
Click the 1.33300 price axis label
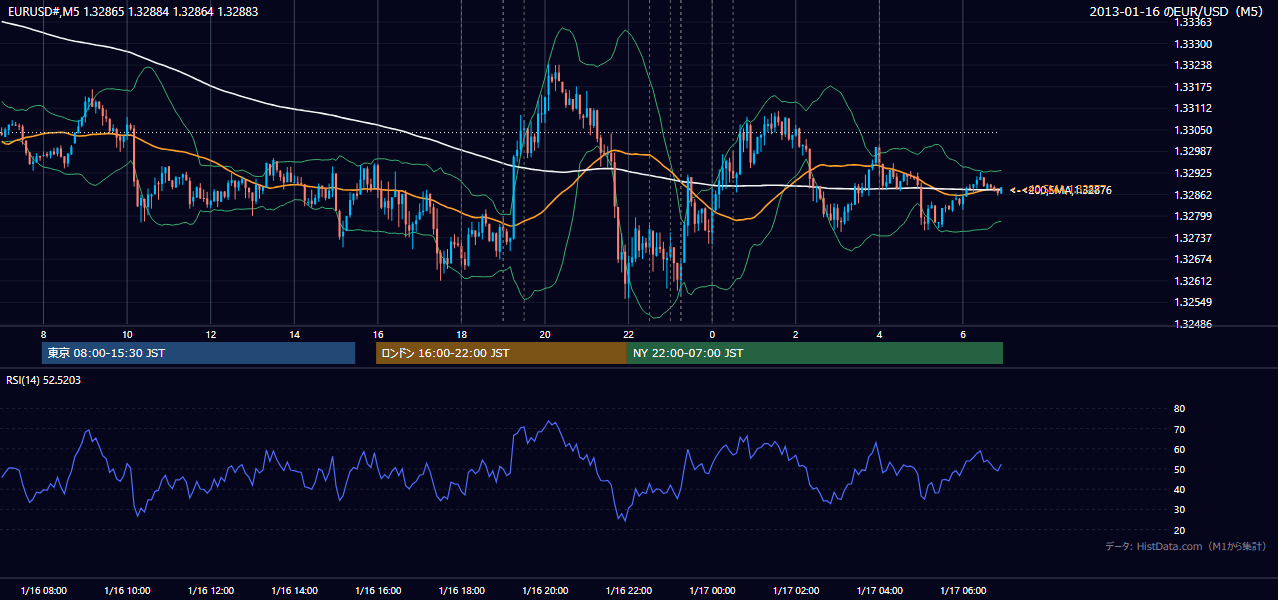point(1192,44)
